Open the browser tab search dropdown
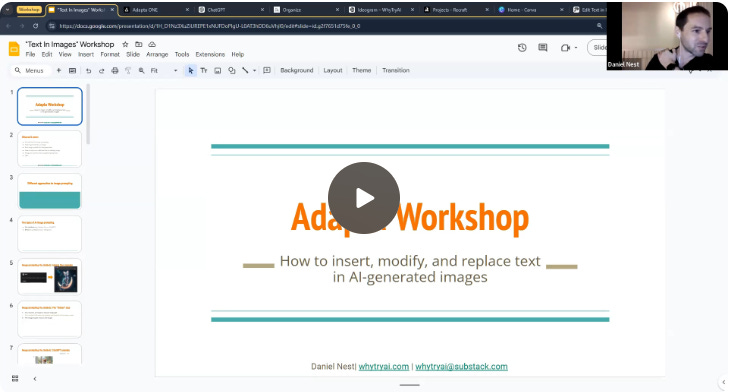The width and height of the screenshot is (729, 392). 7,10
